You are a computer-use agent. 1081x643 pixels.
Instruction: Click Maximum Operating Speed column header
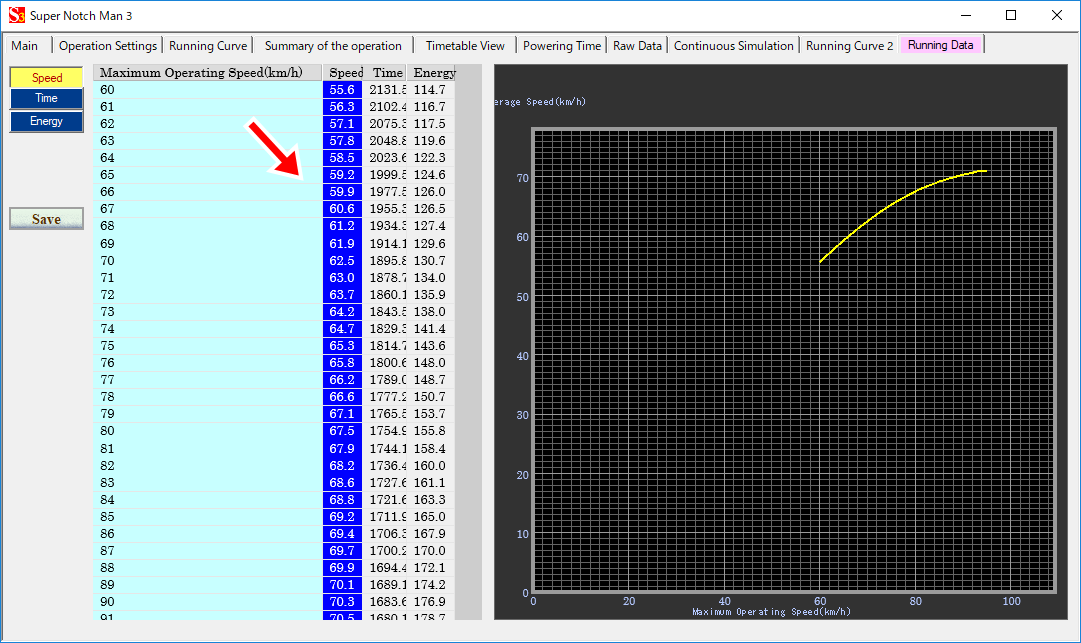tap(208, 73)
